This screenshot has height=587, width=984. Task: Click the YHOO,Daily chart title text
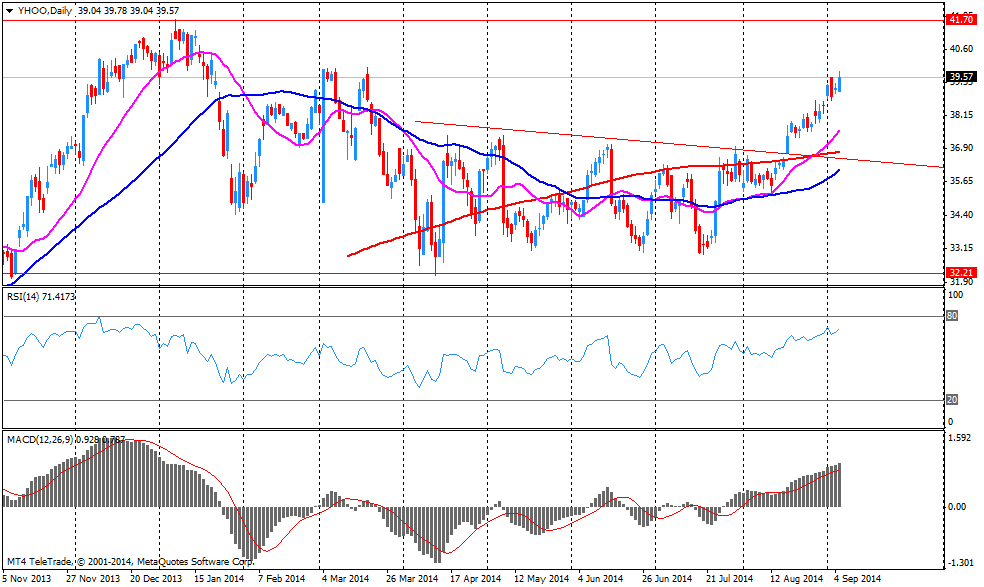[44, 11]
